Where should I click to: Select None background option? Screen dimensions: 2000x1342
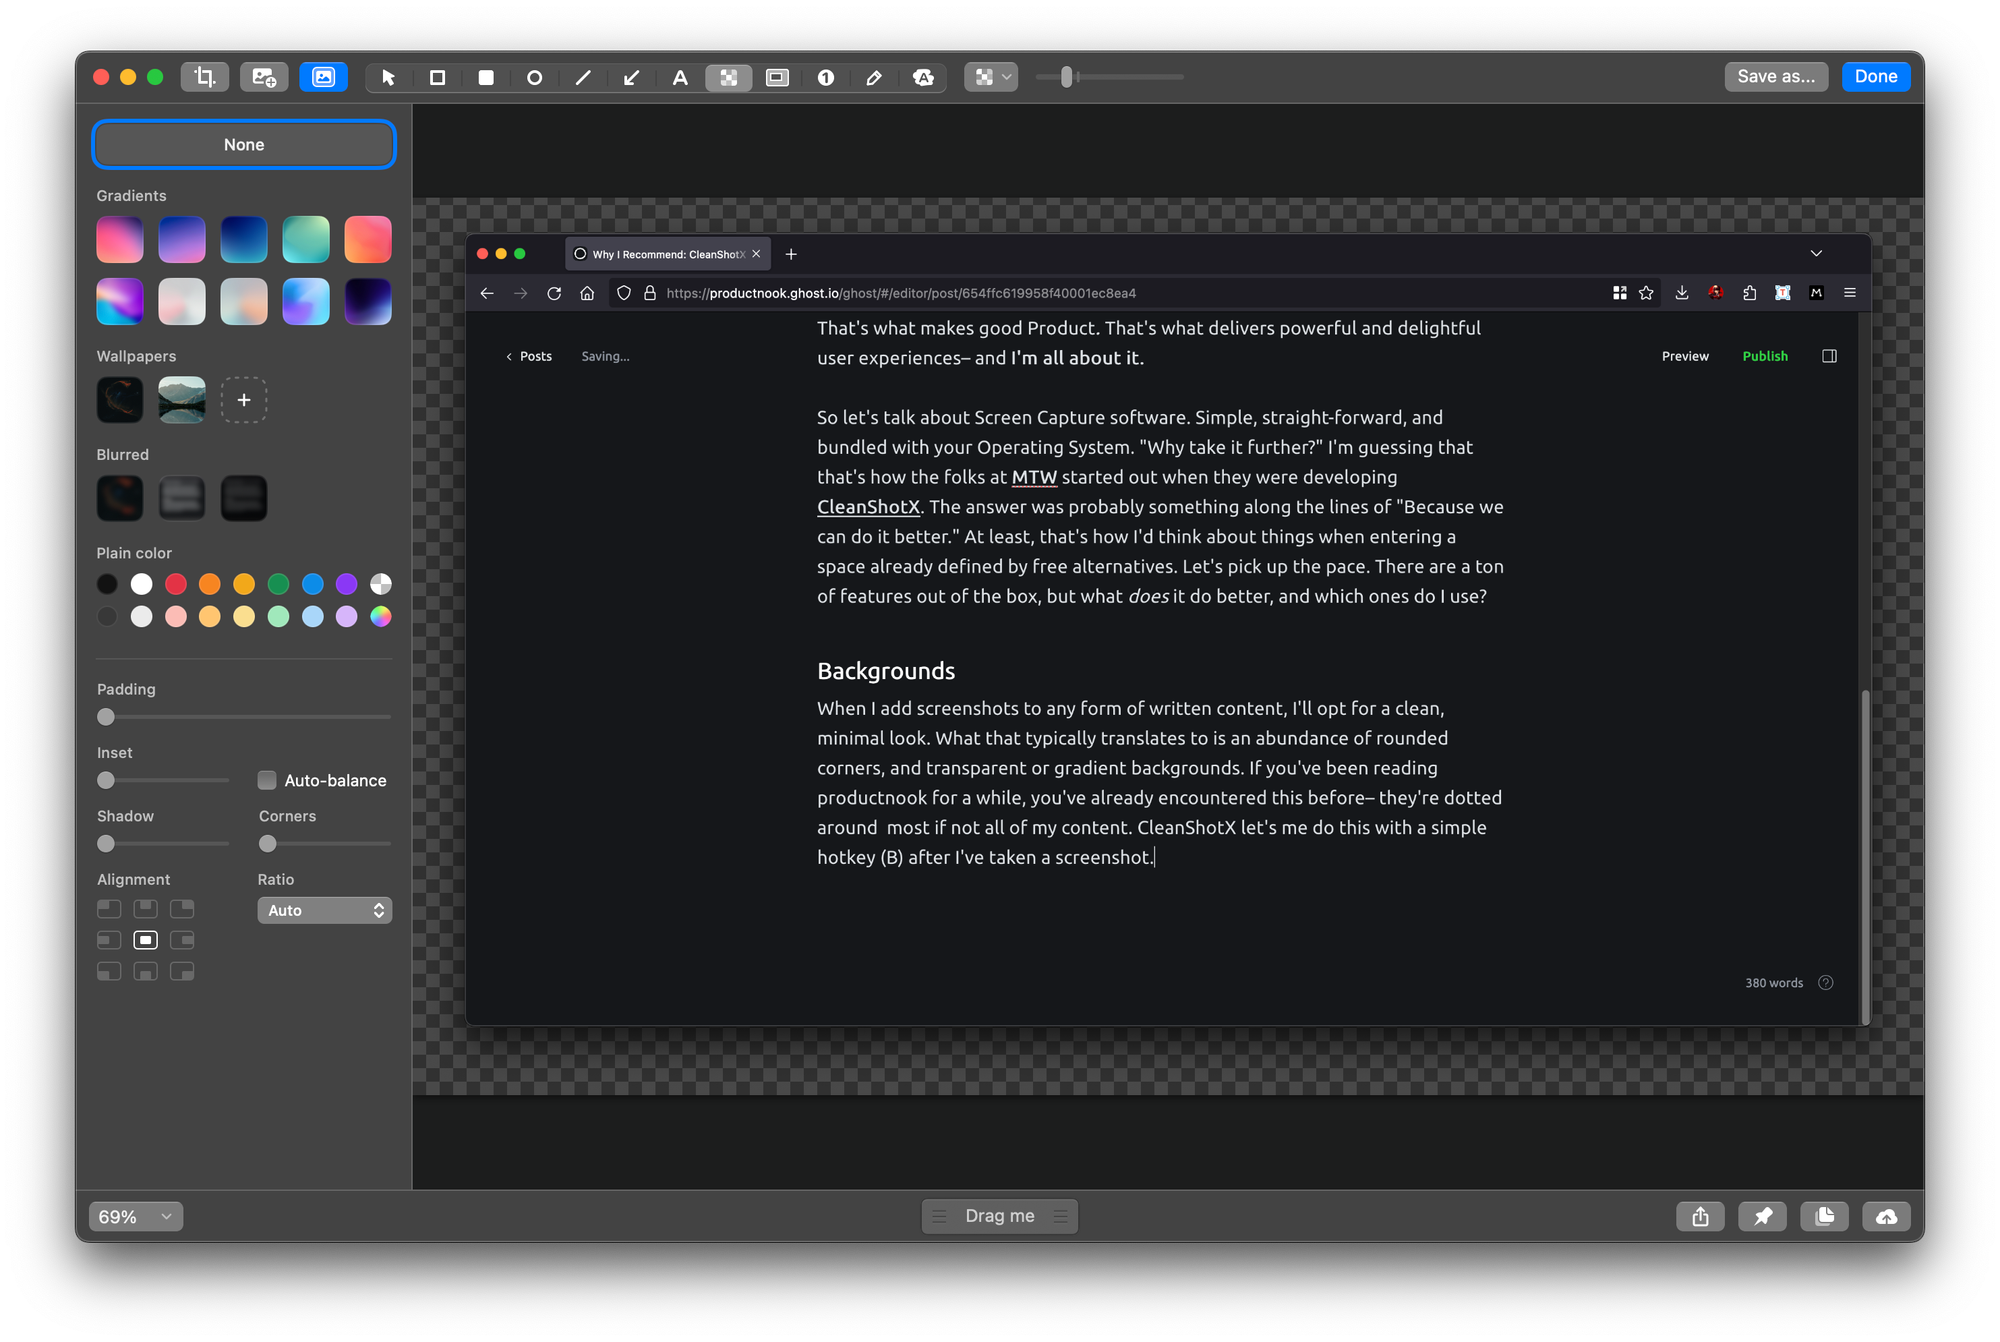(x=244, y=145)
